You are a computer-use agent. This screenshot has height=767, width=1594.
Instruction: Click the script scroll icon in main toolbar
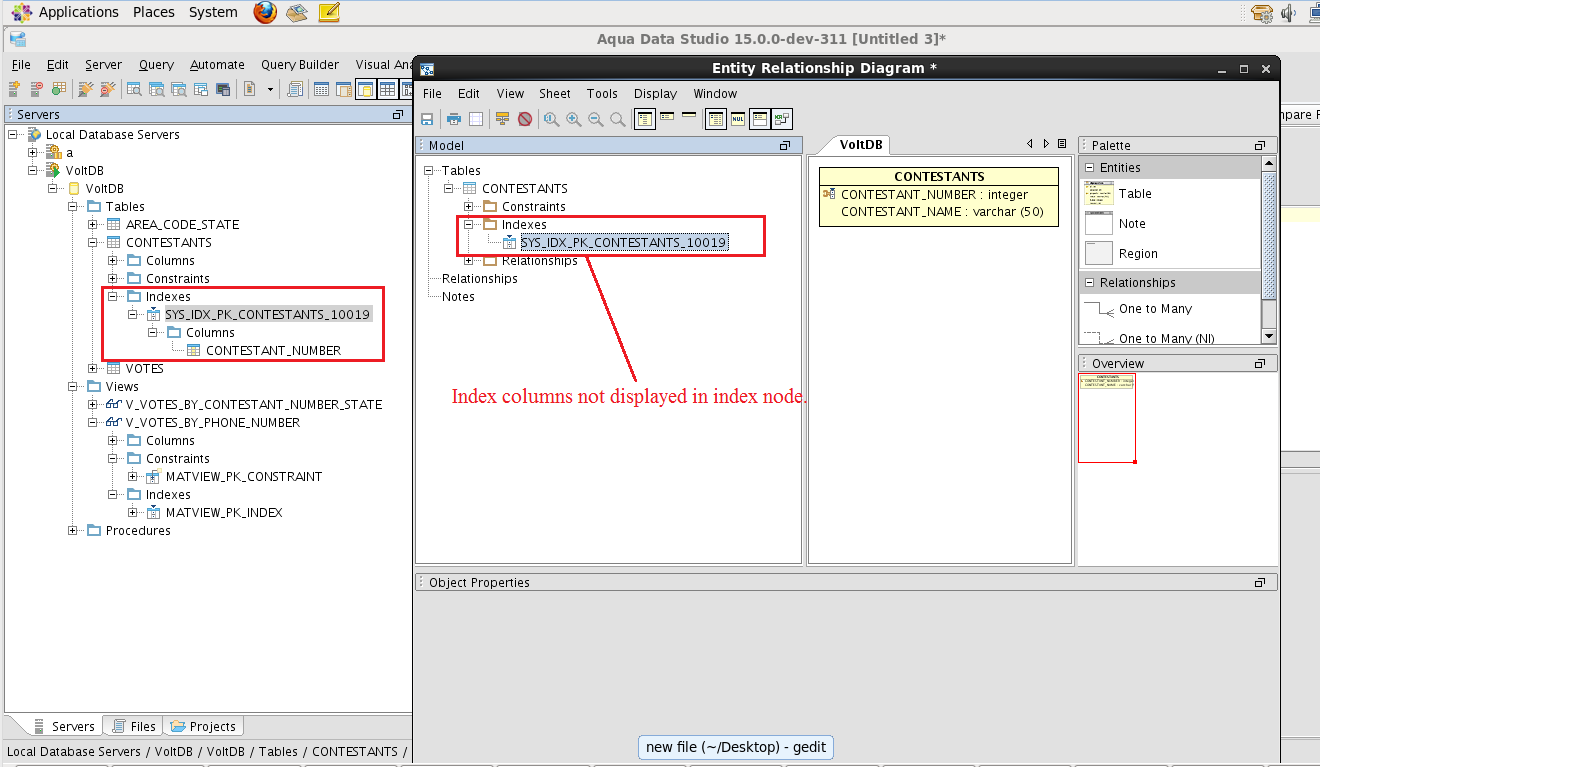295,89
